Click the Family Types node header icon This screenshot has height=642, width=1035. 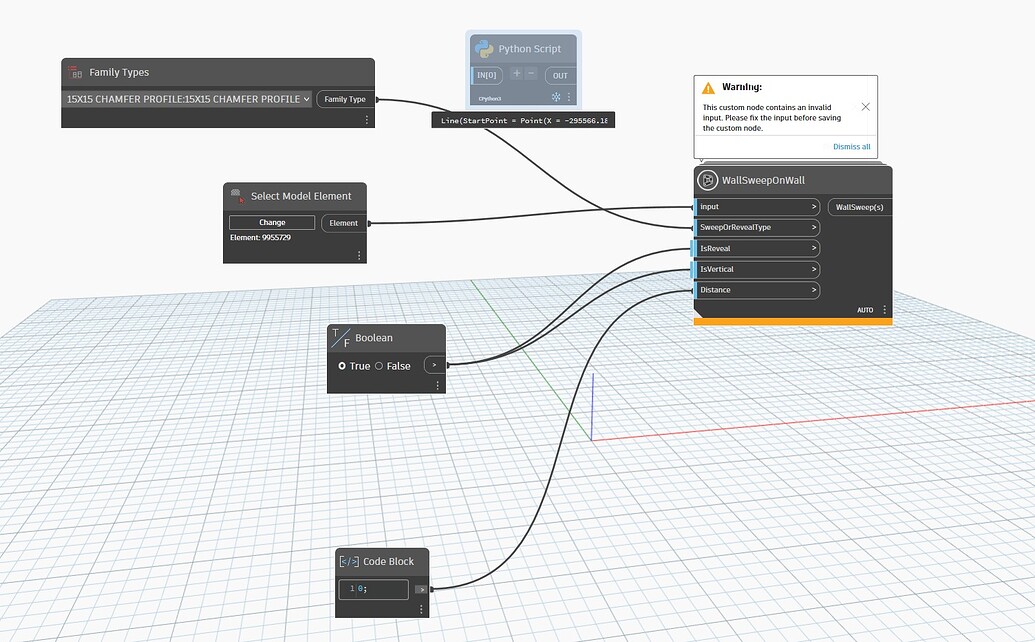[75, 72]
